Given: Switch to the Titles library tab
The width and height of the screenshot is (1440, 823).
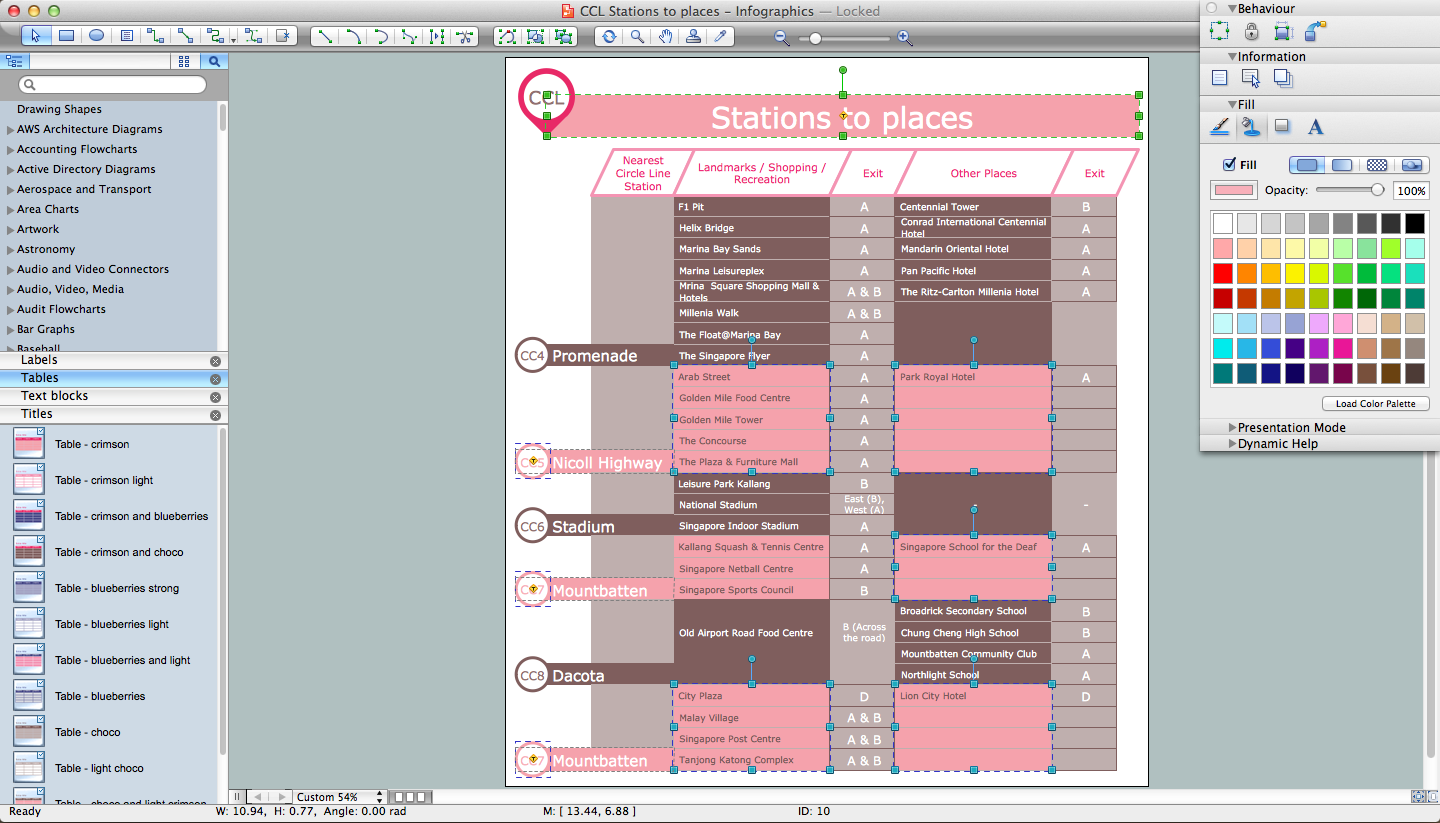Looking at the screenshot, I should point(114,414).
